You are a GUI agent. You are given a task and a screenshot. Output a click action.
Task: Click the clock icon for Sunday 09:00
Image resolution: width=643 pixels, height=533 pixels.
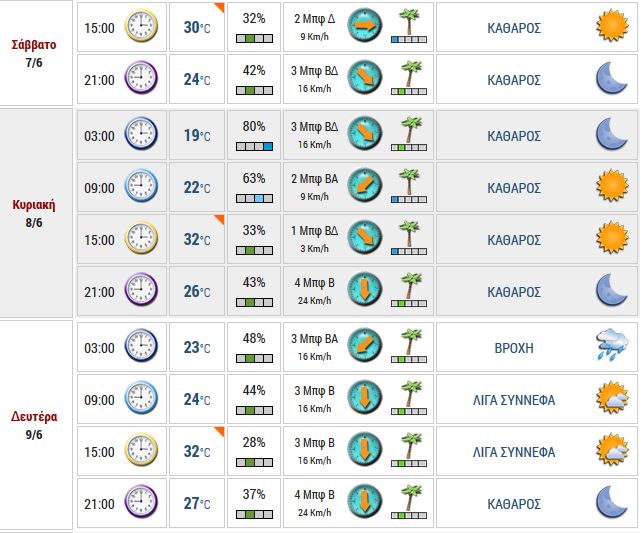[141, 186]
